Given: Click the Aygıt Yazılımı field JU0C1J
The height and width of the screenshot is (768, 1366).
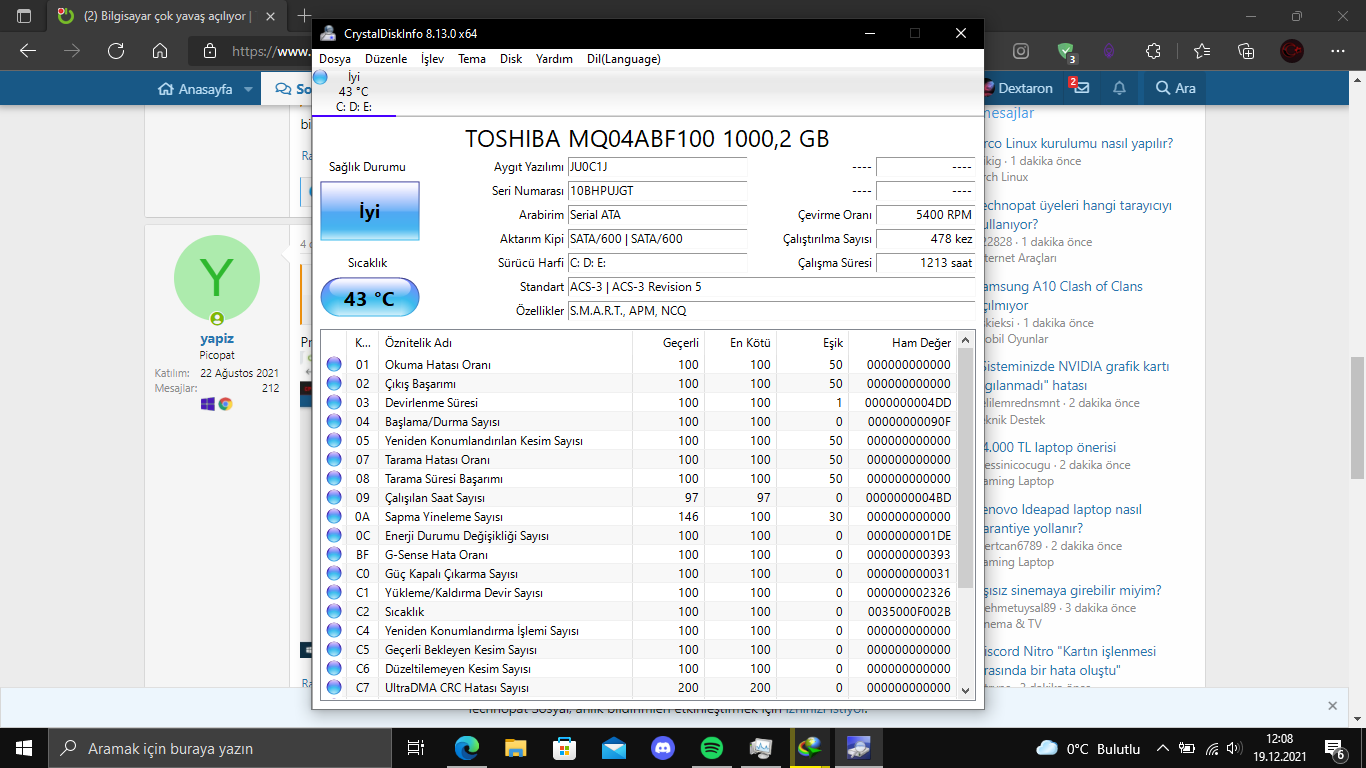Looking at the screenshot, I should (x=657, y=167).
